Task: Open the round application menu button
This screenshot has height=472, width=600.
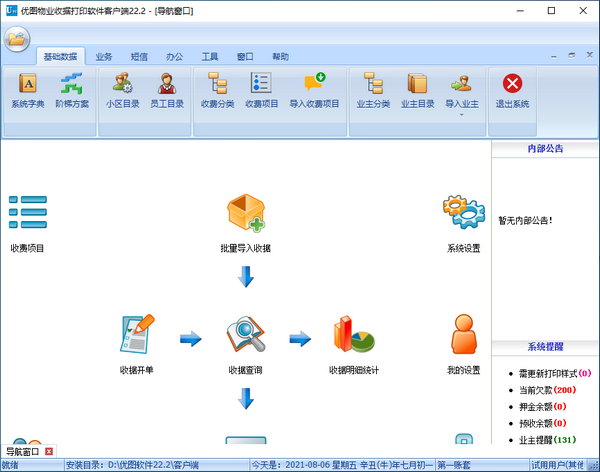Action: click(17, 39)
